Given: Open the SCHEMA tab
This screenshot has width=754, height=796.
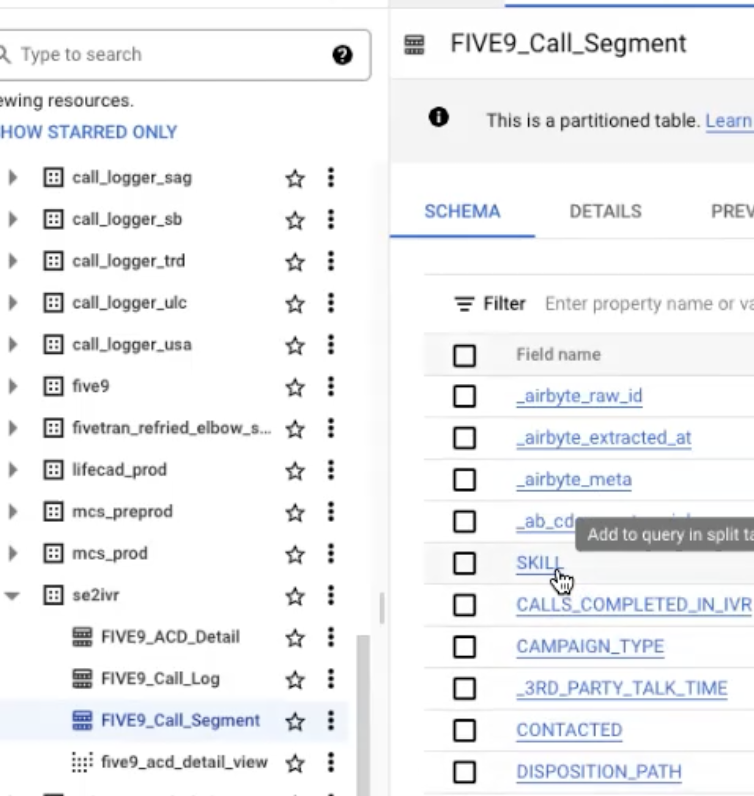Looking at the screenshot, I should pos(462,212).
